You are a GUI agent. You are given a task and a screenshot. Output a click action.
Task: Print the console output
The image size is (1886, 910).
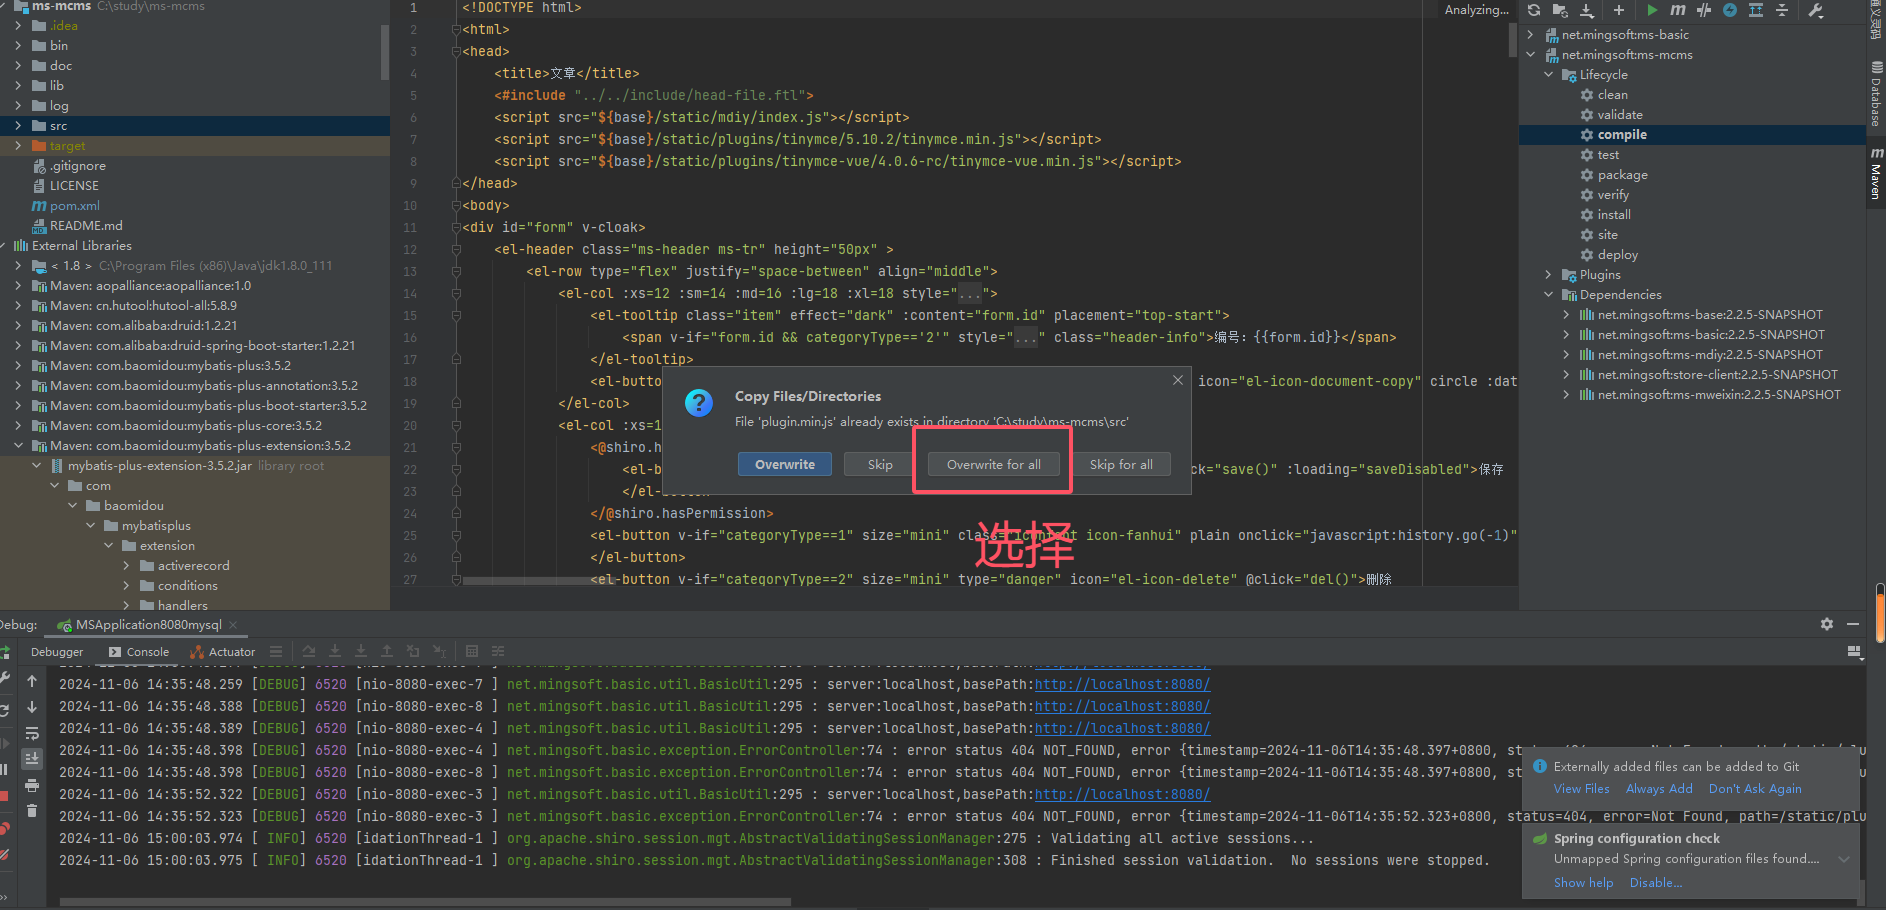(x=32, y=785)
